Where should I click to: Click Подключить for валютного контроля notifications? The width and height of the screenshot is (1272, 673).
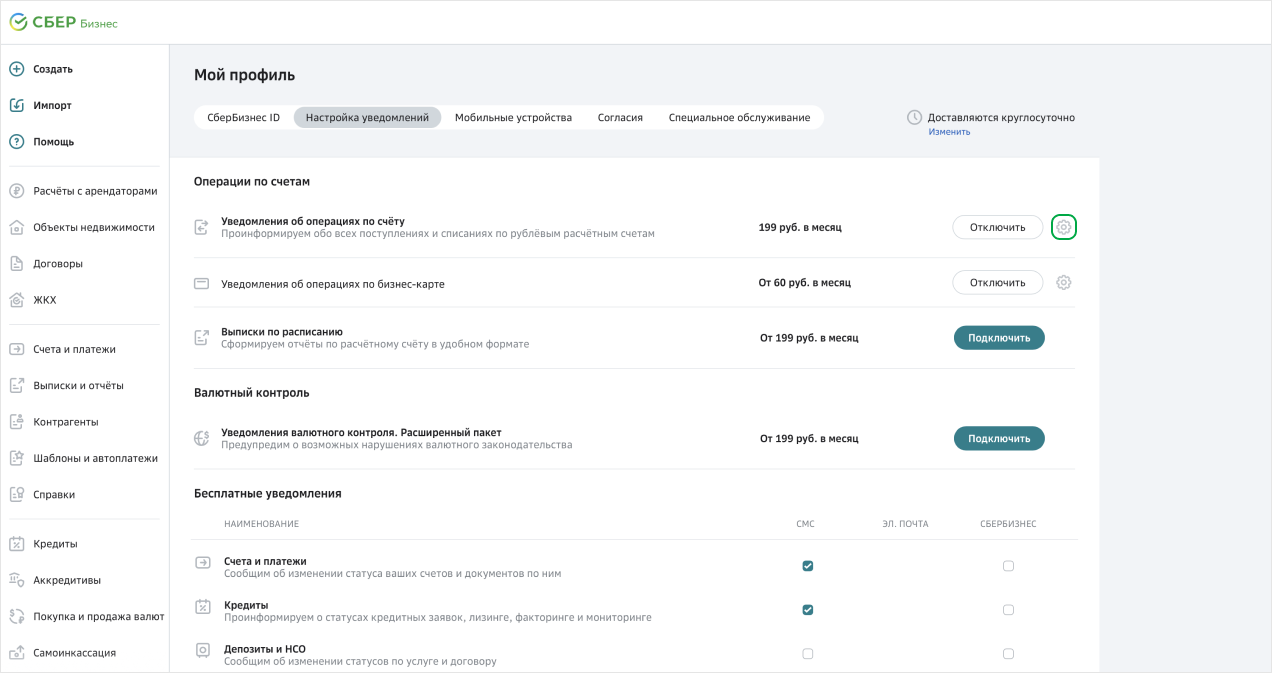999,438
